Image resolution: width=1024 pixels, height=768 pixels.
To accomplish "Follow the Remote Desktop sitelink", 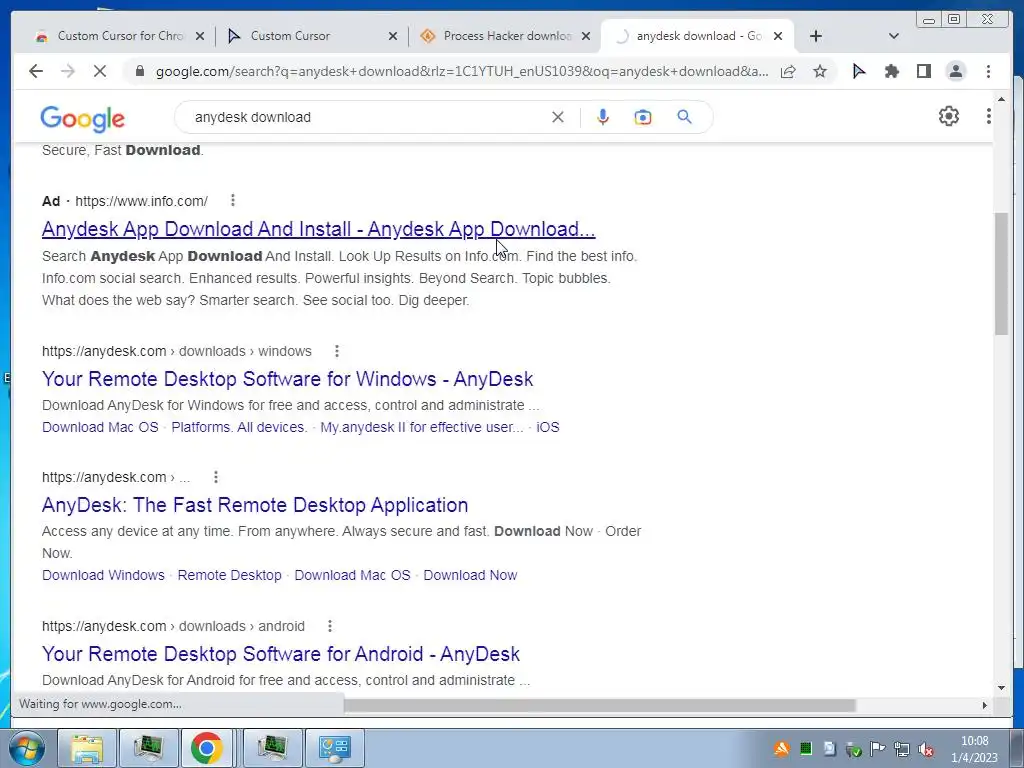I will [229, 575].
